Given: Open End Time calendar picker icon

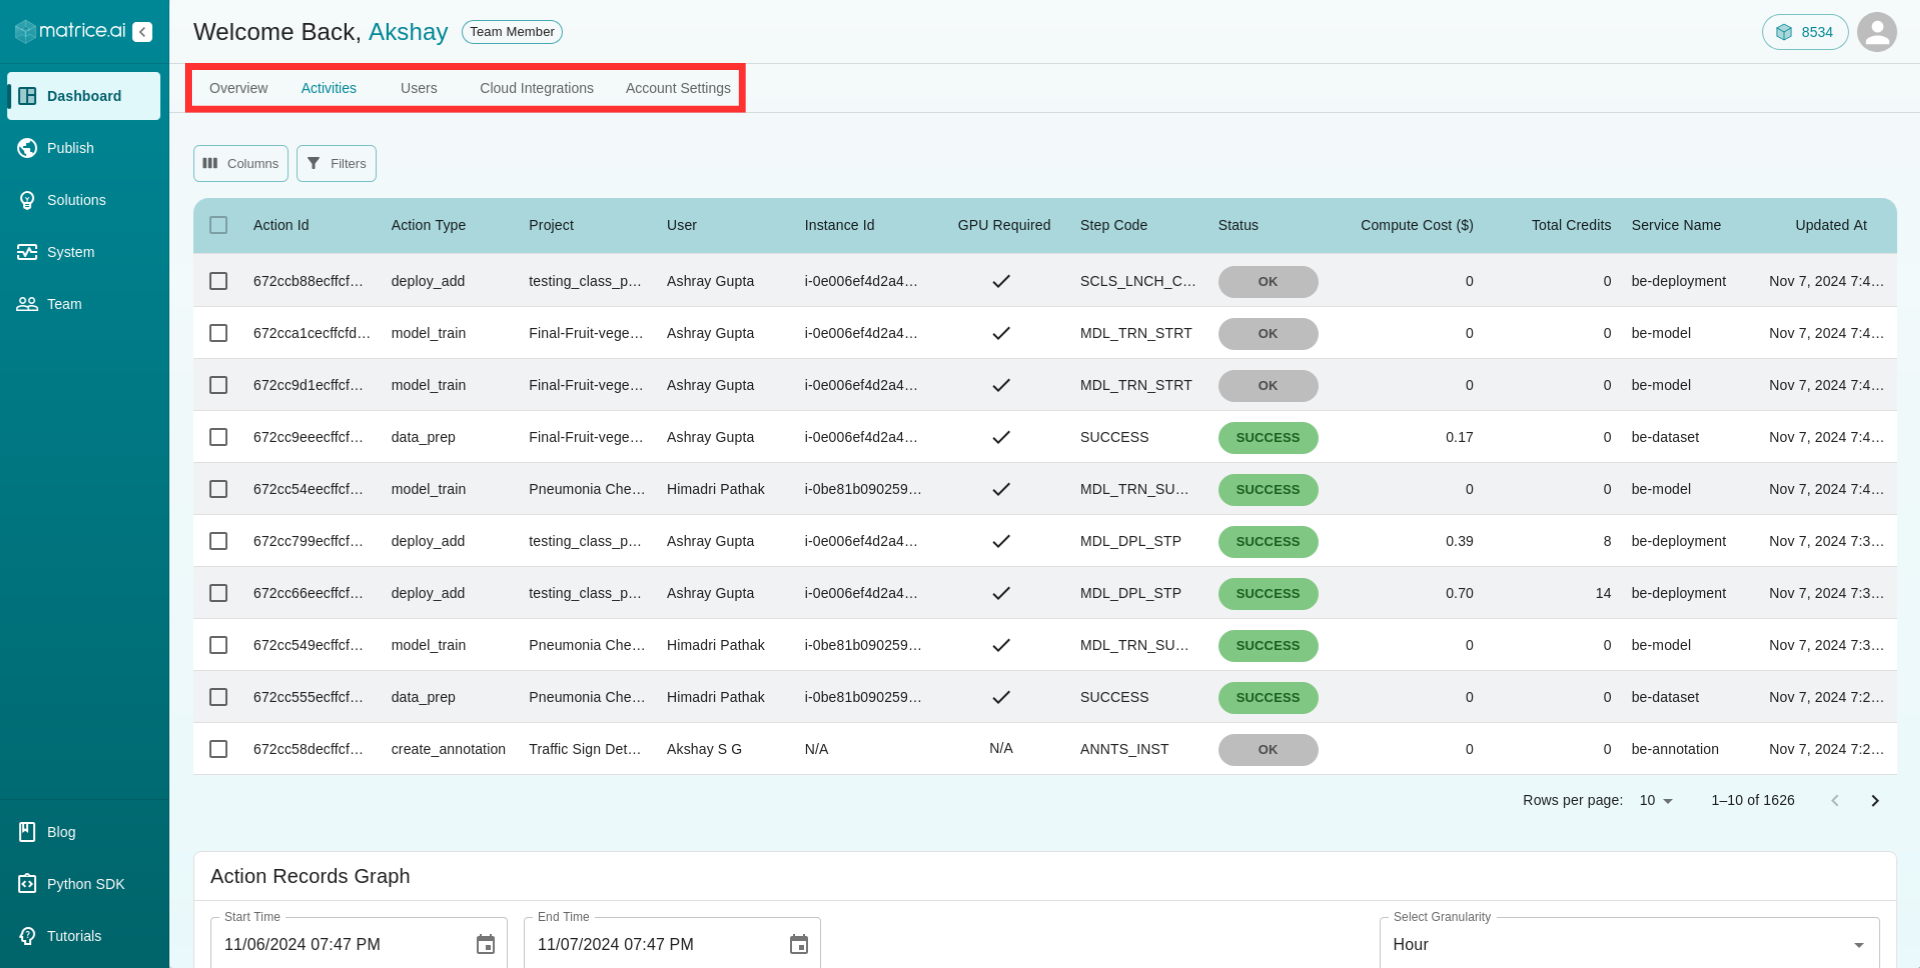Looking at the screenshot, I should [x=799, y=944].
